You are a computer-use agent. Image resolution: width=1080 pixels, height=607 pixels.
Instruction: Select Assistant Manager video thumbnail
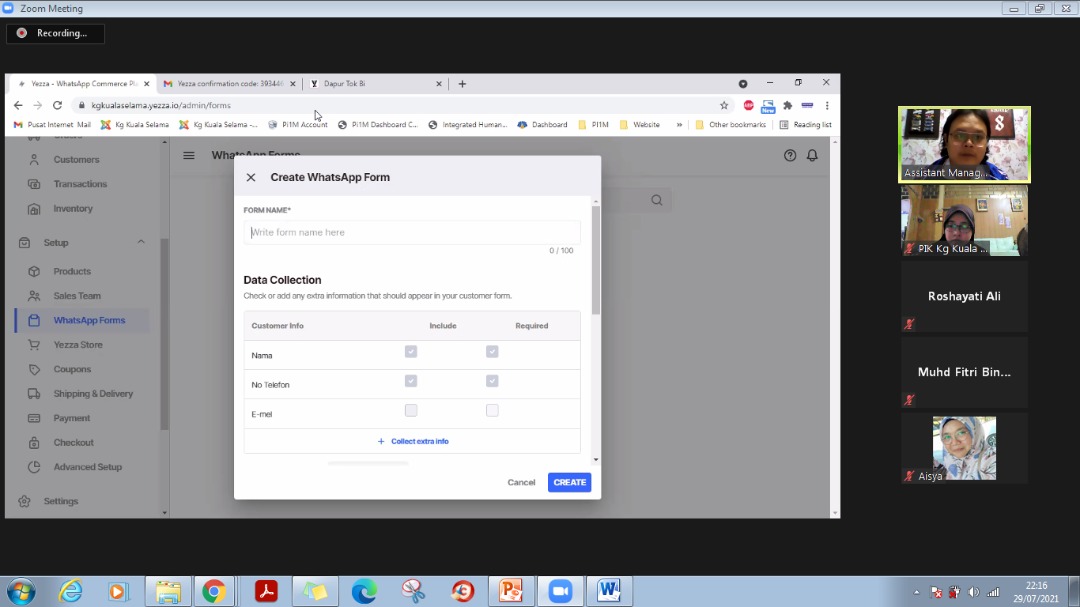(x=964, y=144)
